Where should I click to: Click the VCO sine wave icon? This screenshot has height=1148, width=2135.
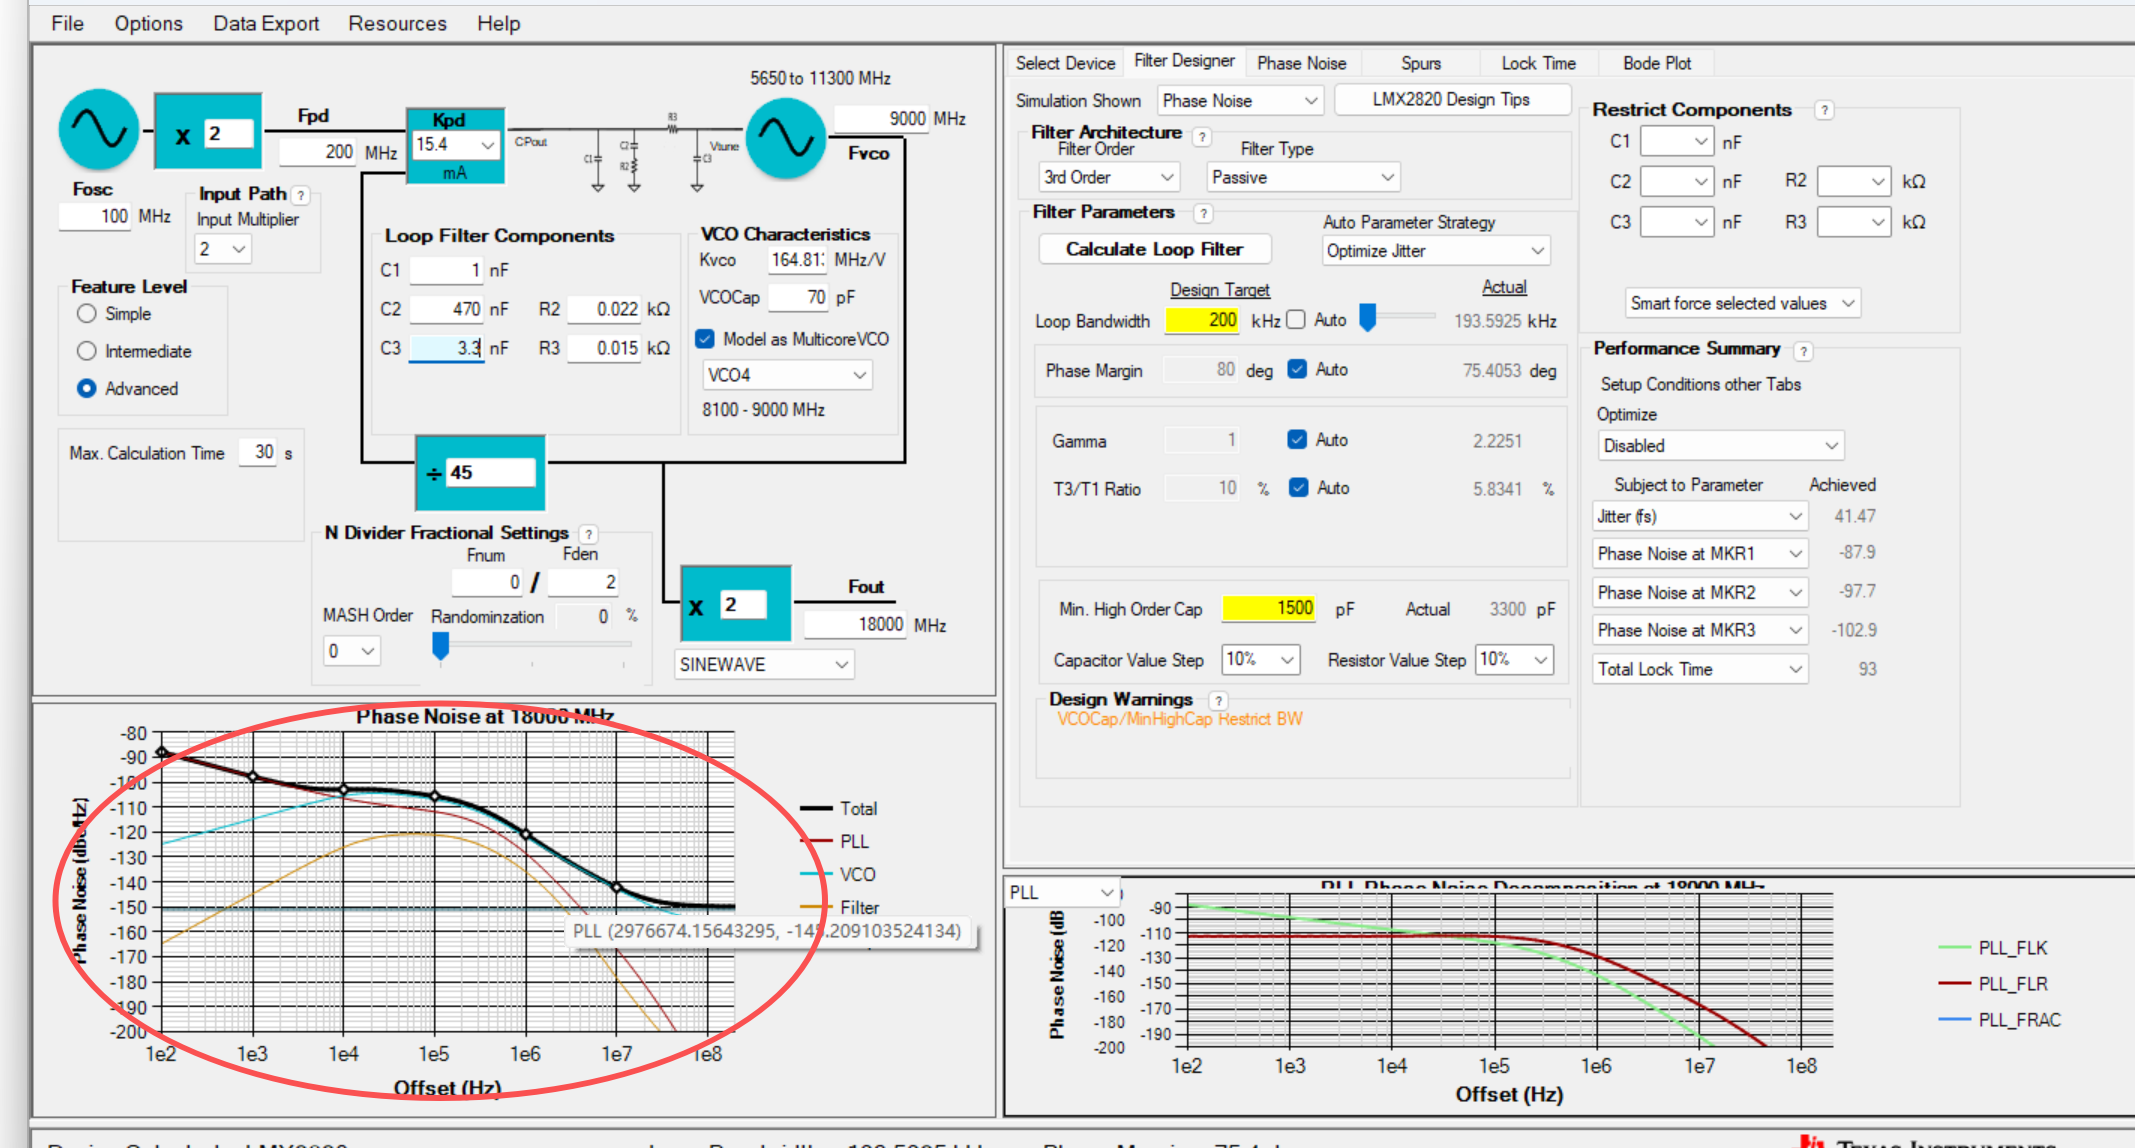pos(786,138)
